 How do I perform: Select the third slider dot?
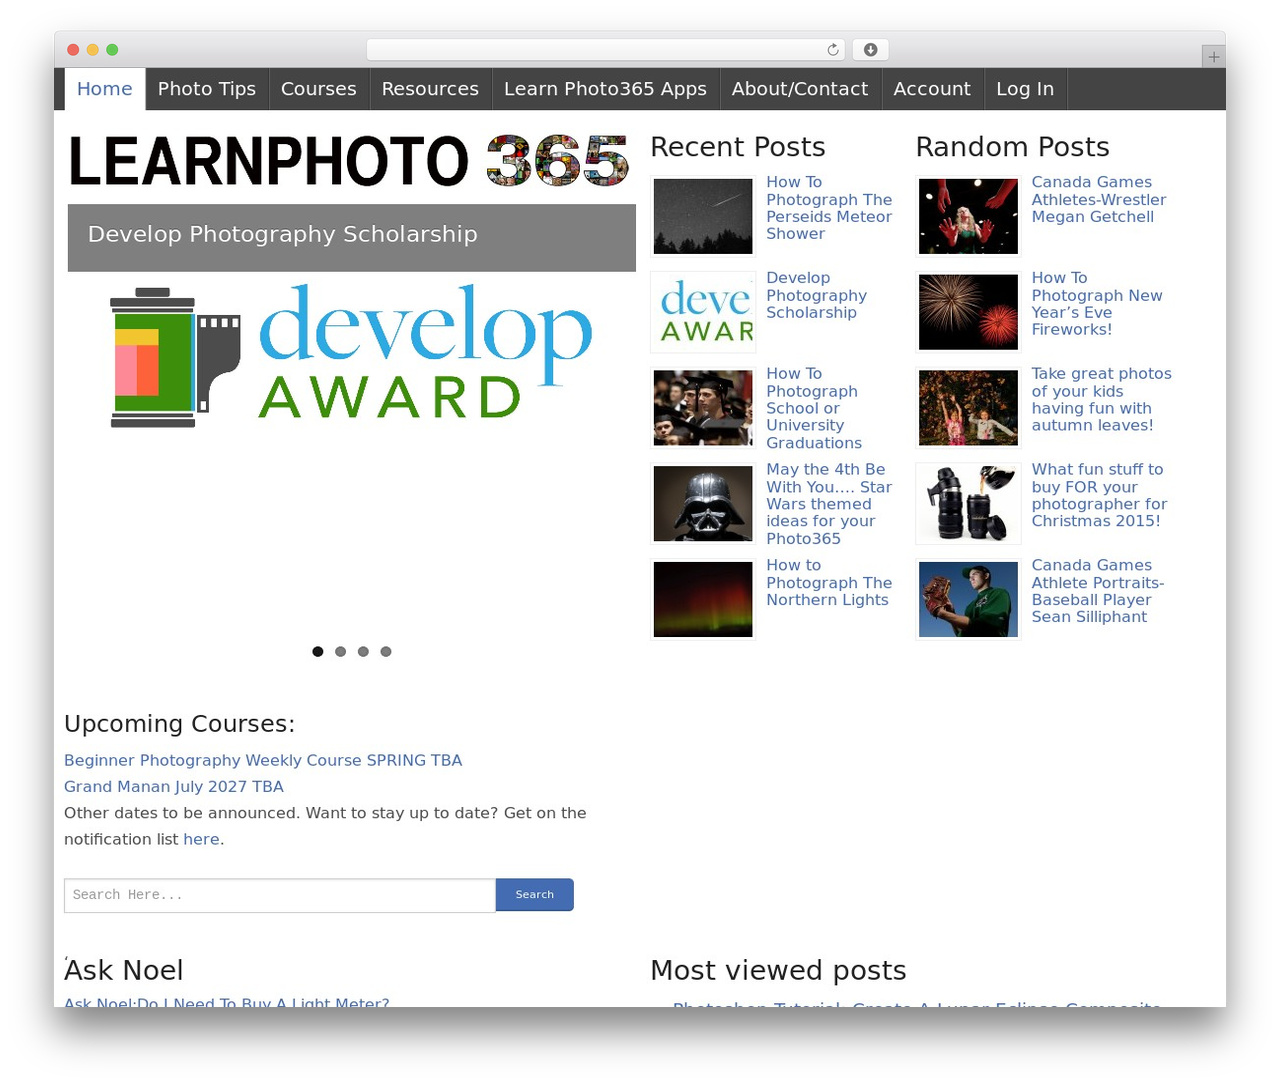[x=363, y=652]
